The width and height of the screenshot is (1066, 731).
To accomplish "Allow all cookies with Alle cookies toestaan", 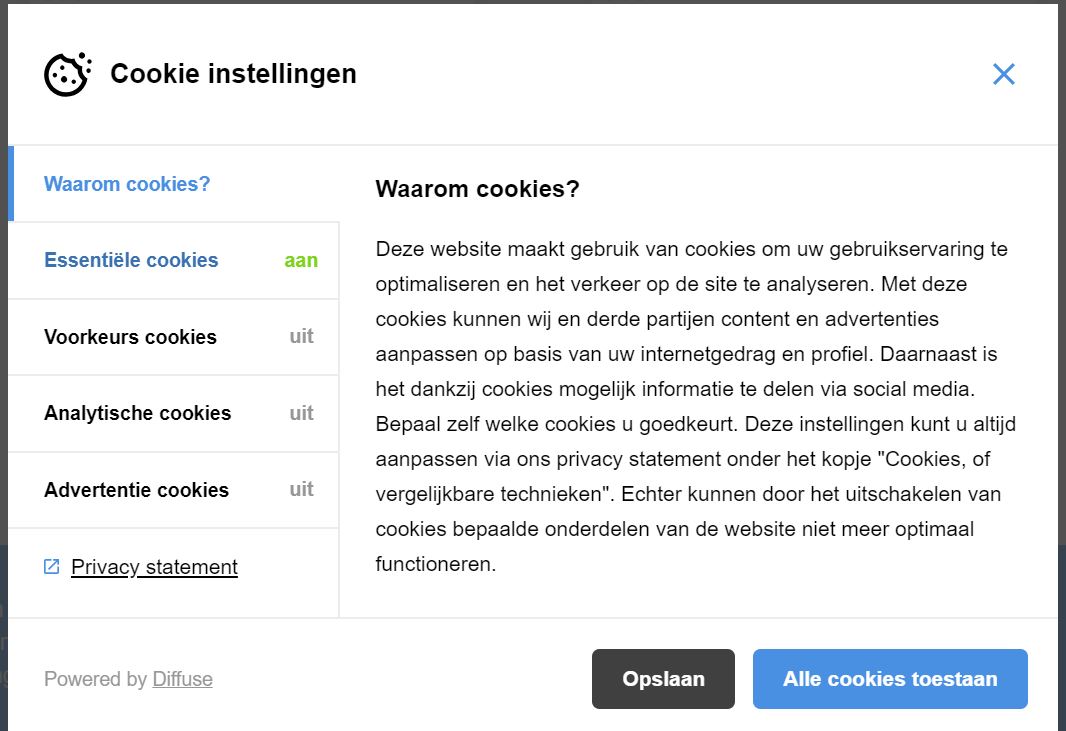I will (889, 678).
